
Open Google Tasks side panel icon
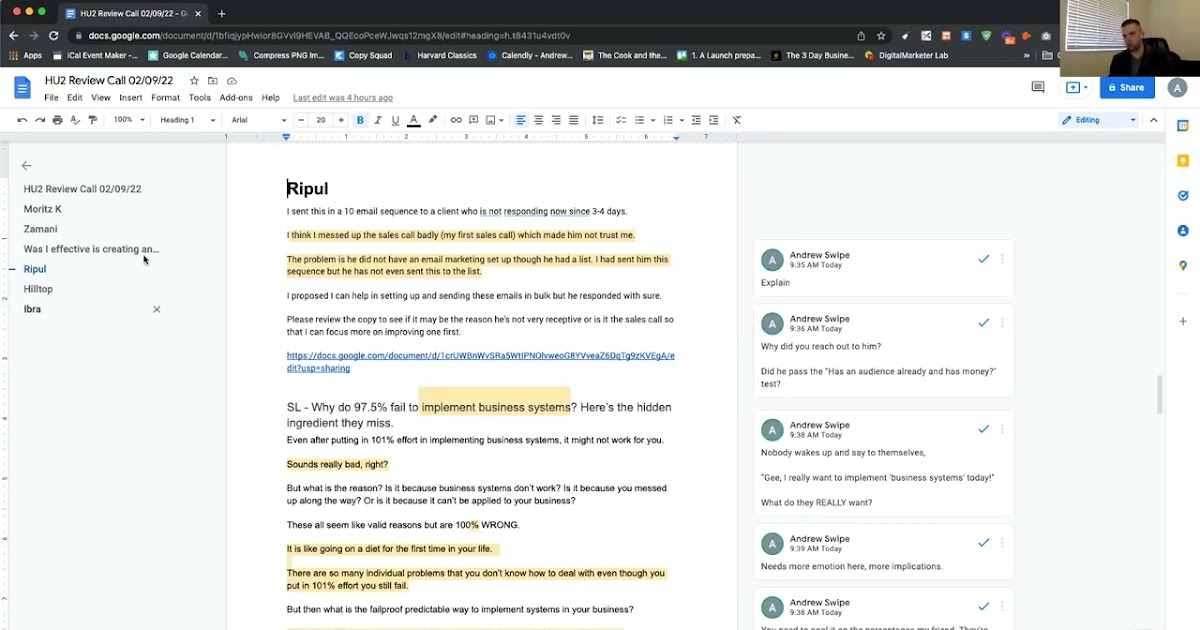pos(1183,196)
